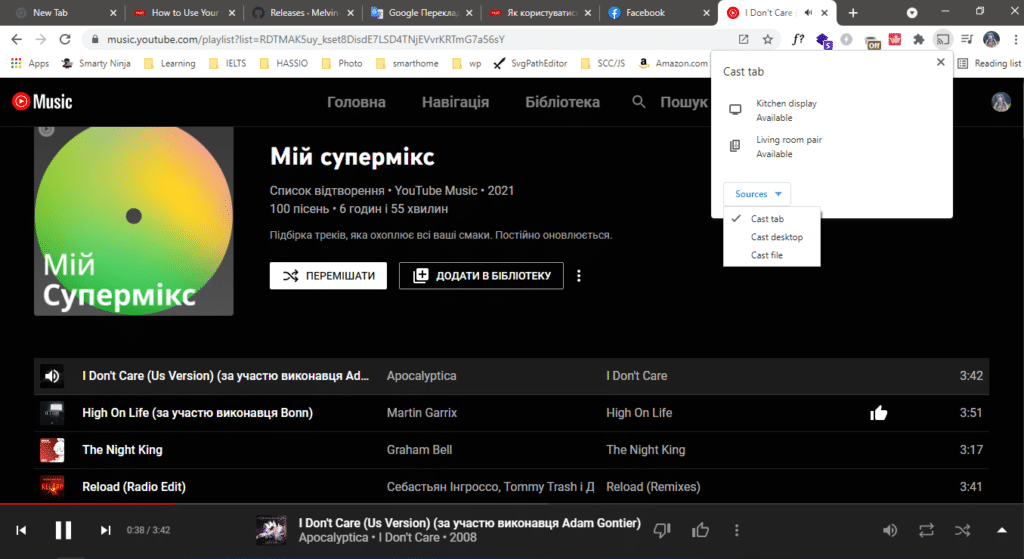Click the search magnifier icon
Viewport: 1024px width, 559px height.
click(x=639, y=102)
